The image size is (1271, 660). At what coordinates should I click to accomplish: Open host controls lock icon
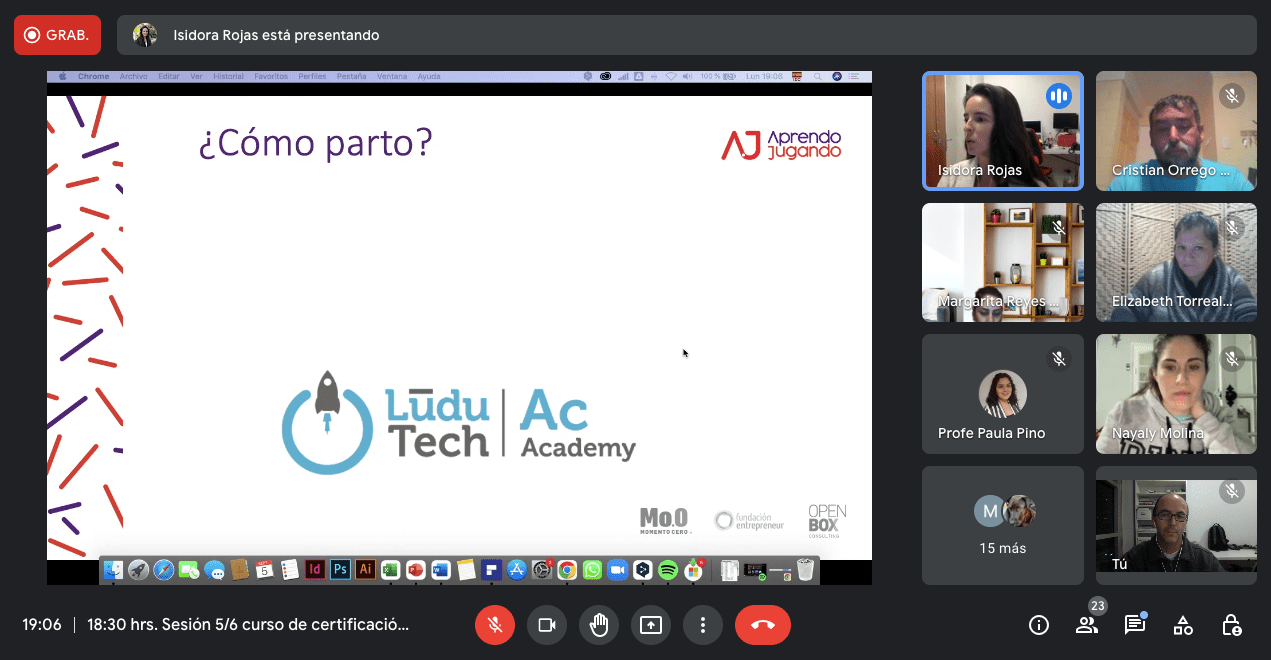pyautogui.click(x=1231, y=625)
